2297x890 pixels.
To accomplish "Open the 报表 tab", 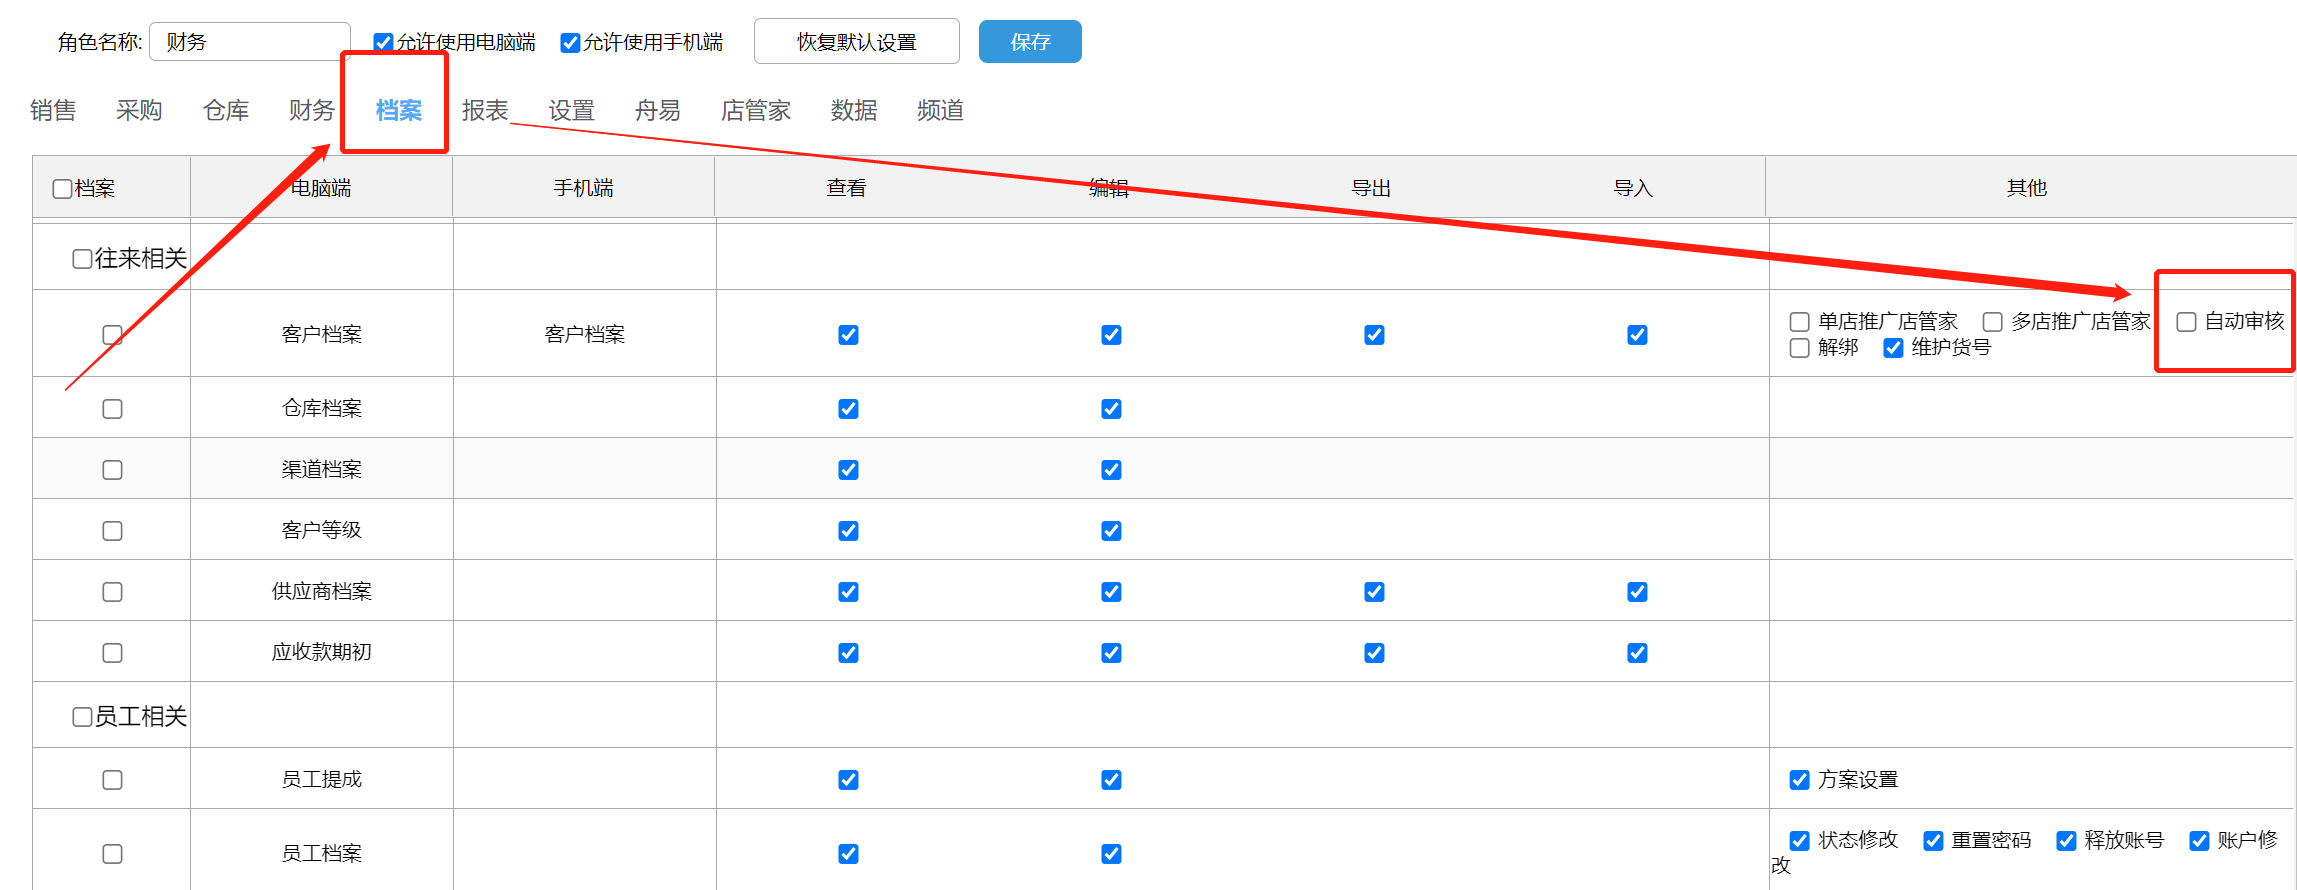I will (x=485, y=110).
